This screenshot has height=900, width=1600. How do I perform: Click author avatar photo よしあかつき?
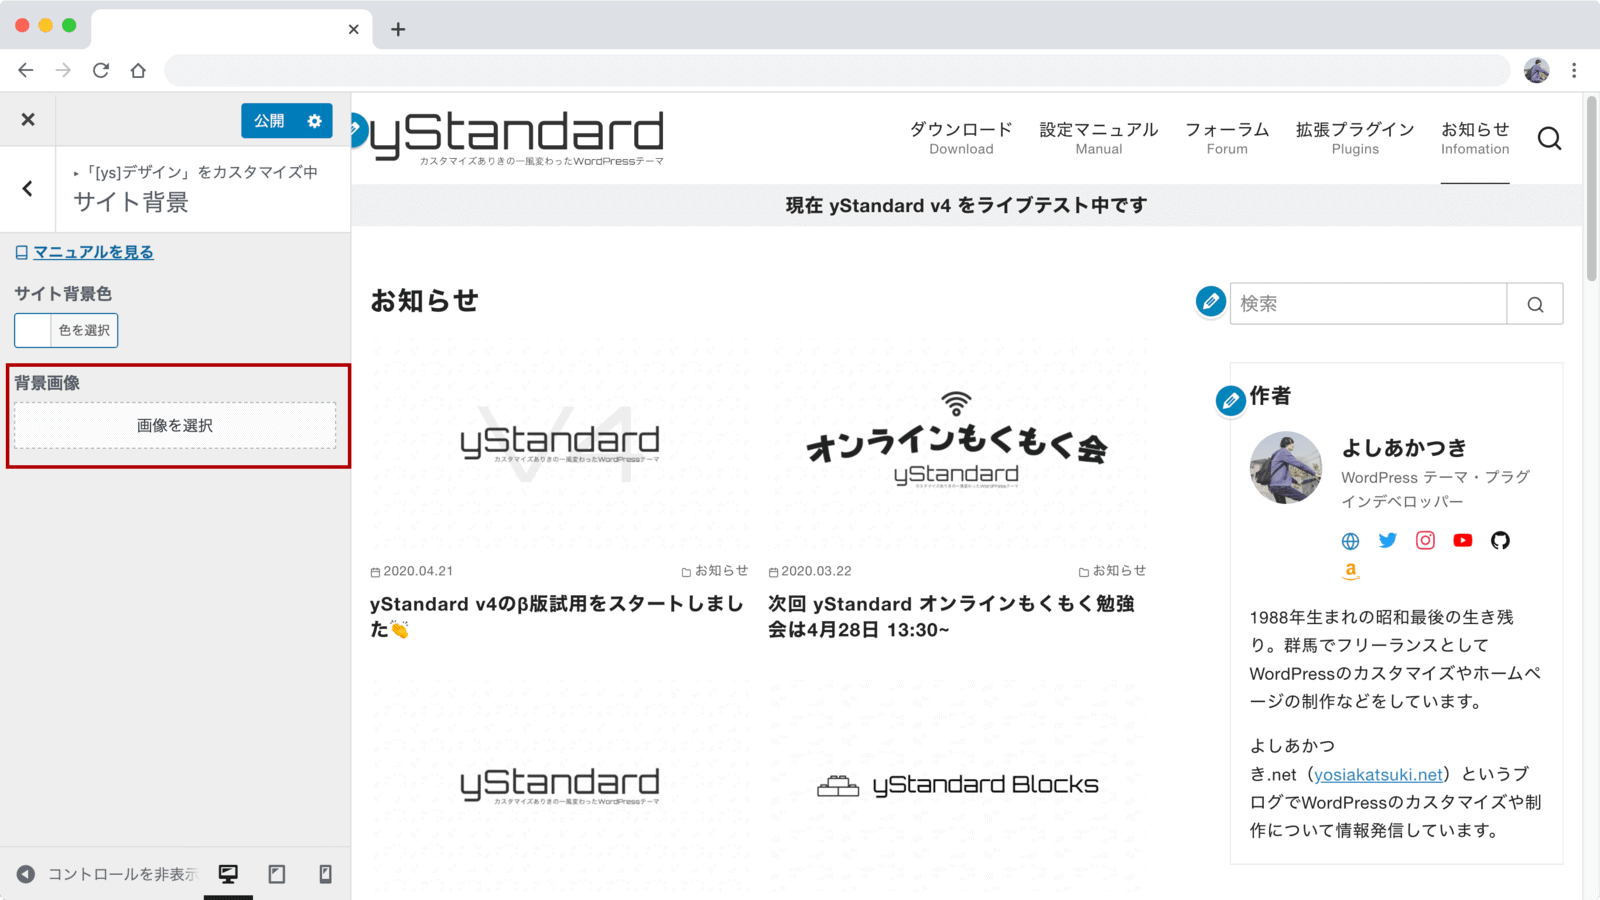pos(1286,468)
